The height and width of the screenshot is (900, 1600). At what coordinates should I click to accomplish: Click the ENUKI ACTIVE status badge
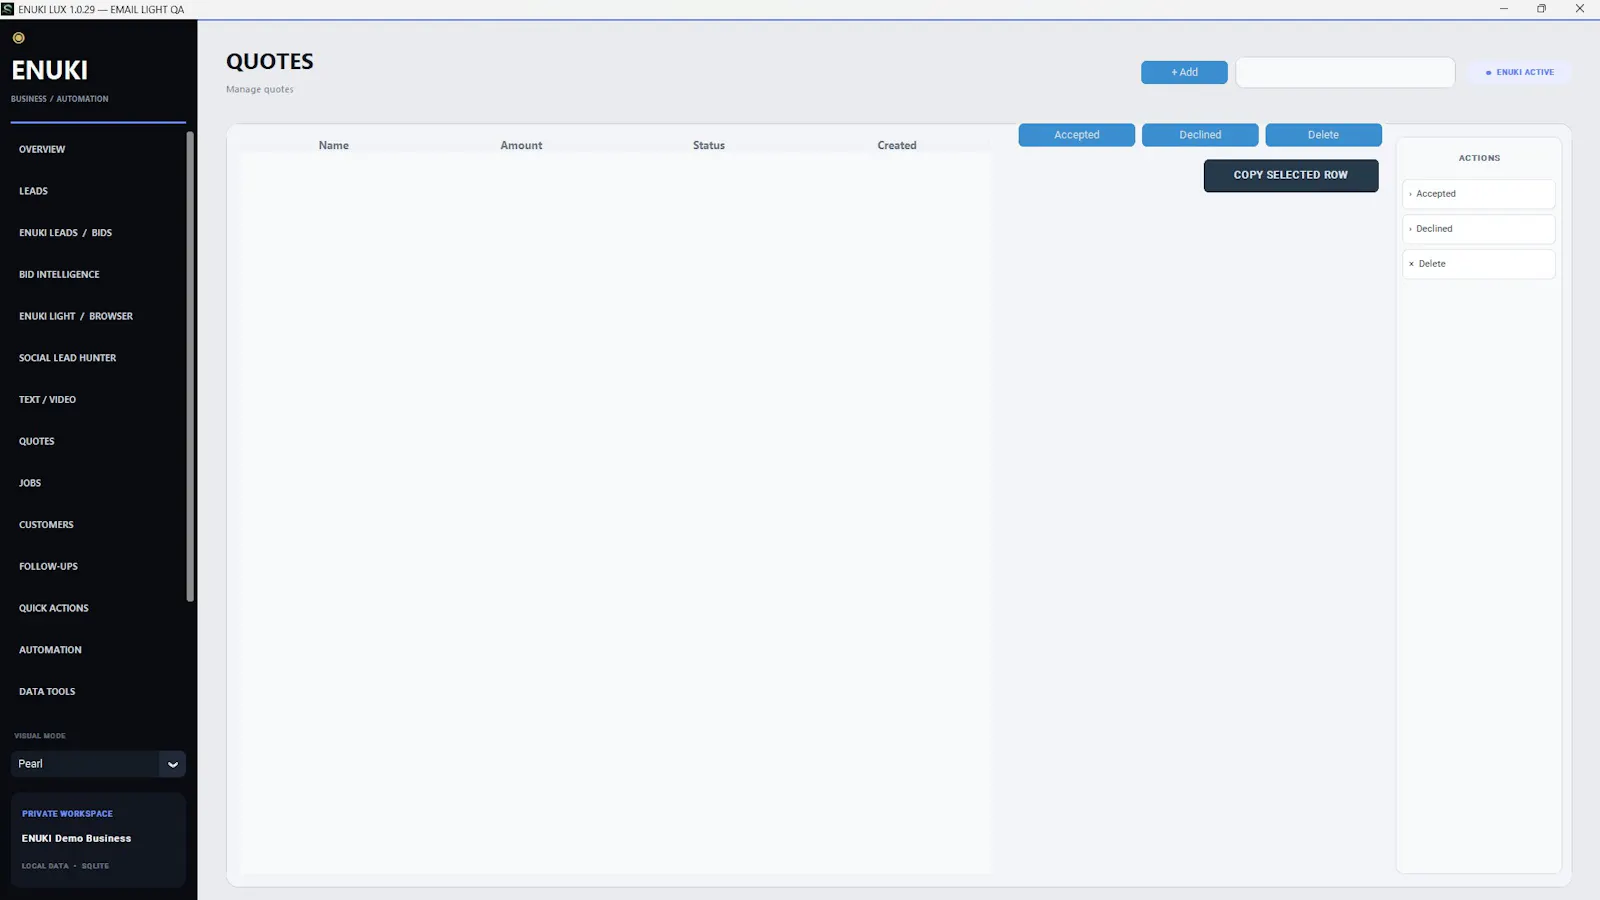(x=1520, y=72)
